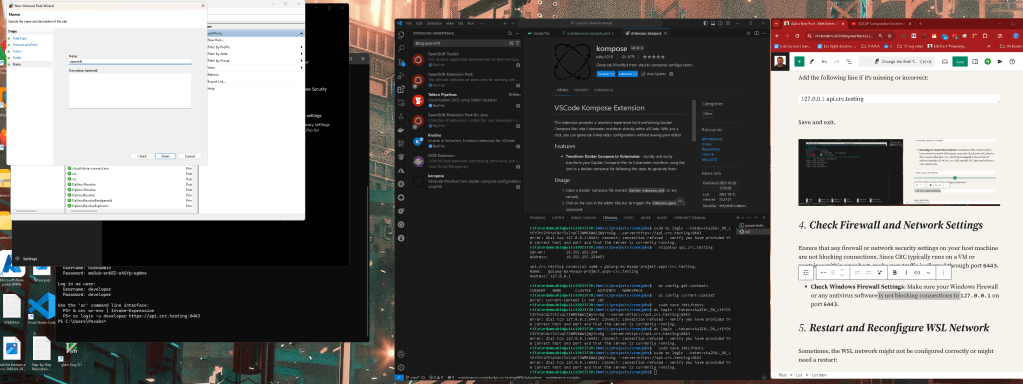Click VS Code run icon in editor title
The width and height of the screenshot is (1023, 384).
pyautogui.click(x=749, y=33)
